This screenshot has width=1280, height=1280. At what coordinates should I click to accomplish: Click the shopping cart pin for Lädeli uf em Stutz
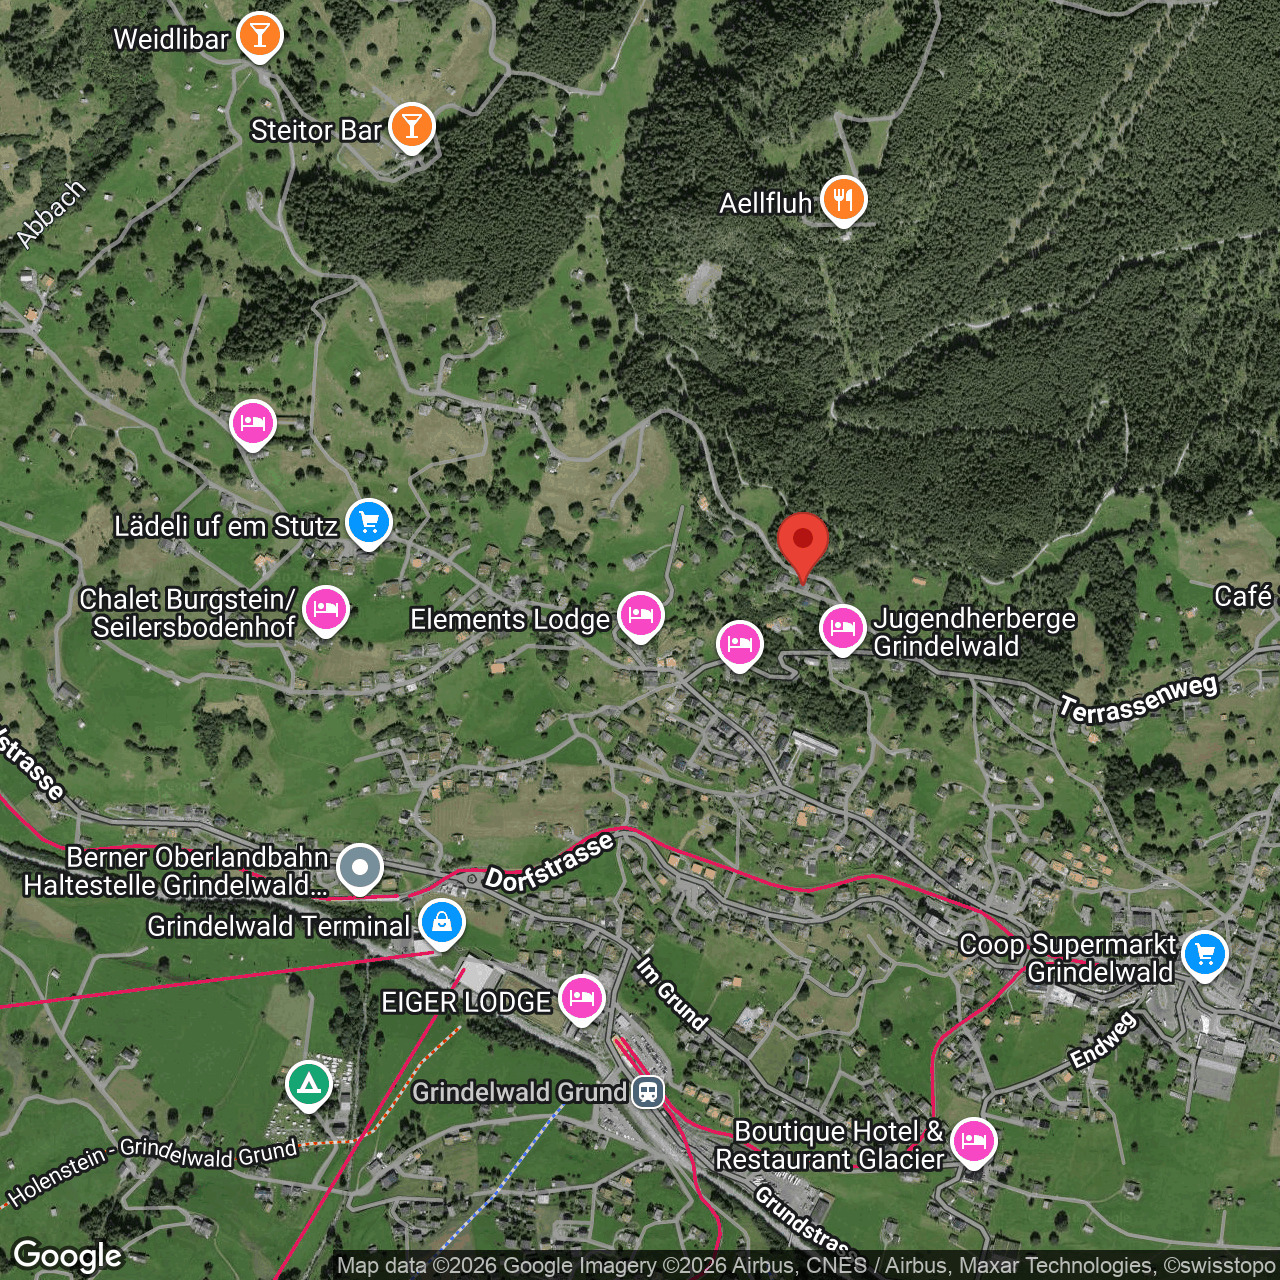pyautogui.click(x=369, y=523)
